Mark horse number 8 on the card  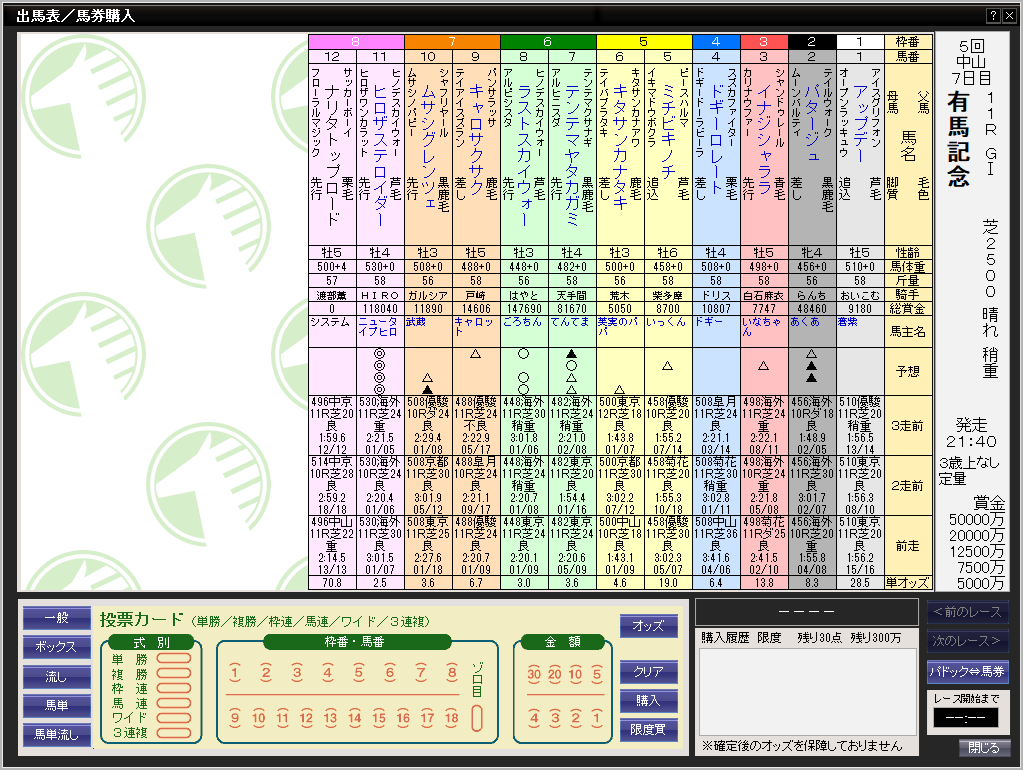pyautogui.click(x=451, y=673)
